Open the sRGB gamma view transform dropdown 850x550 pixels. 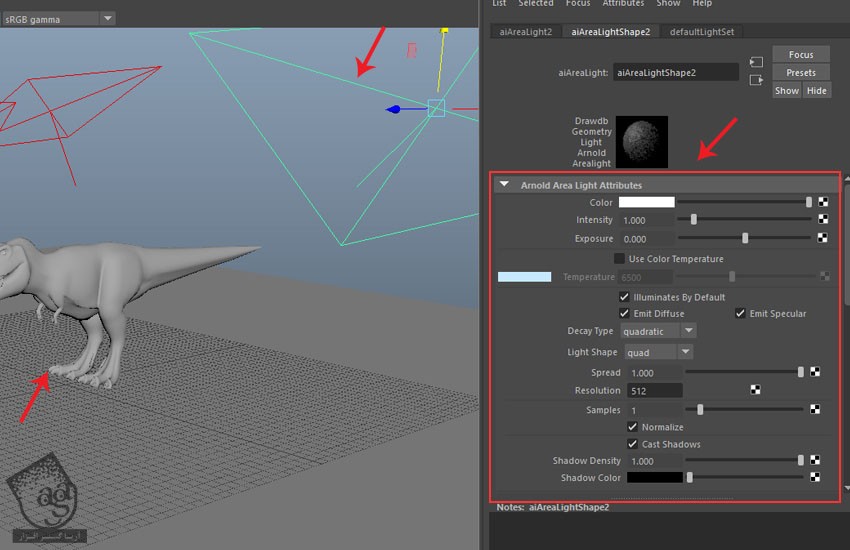pyautogui.click(x=58, y=19)
